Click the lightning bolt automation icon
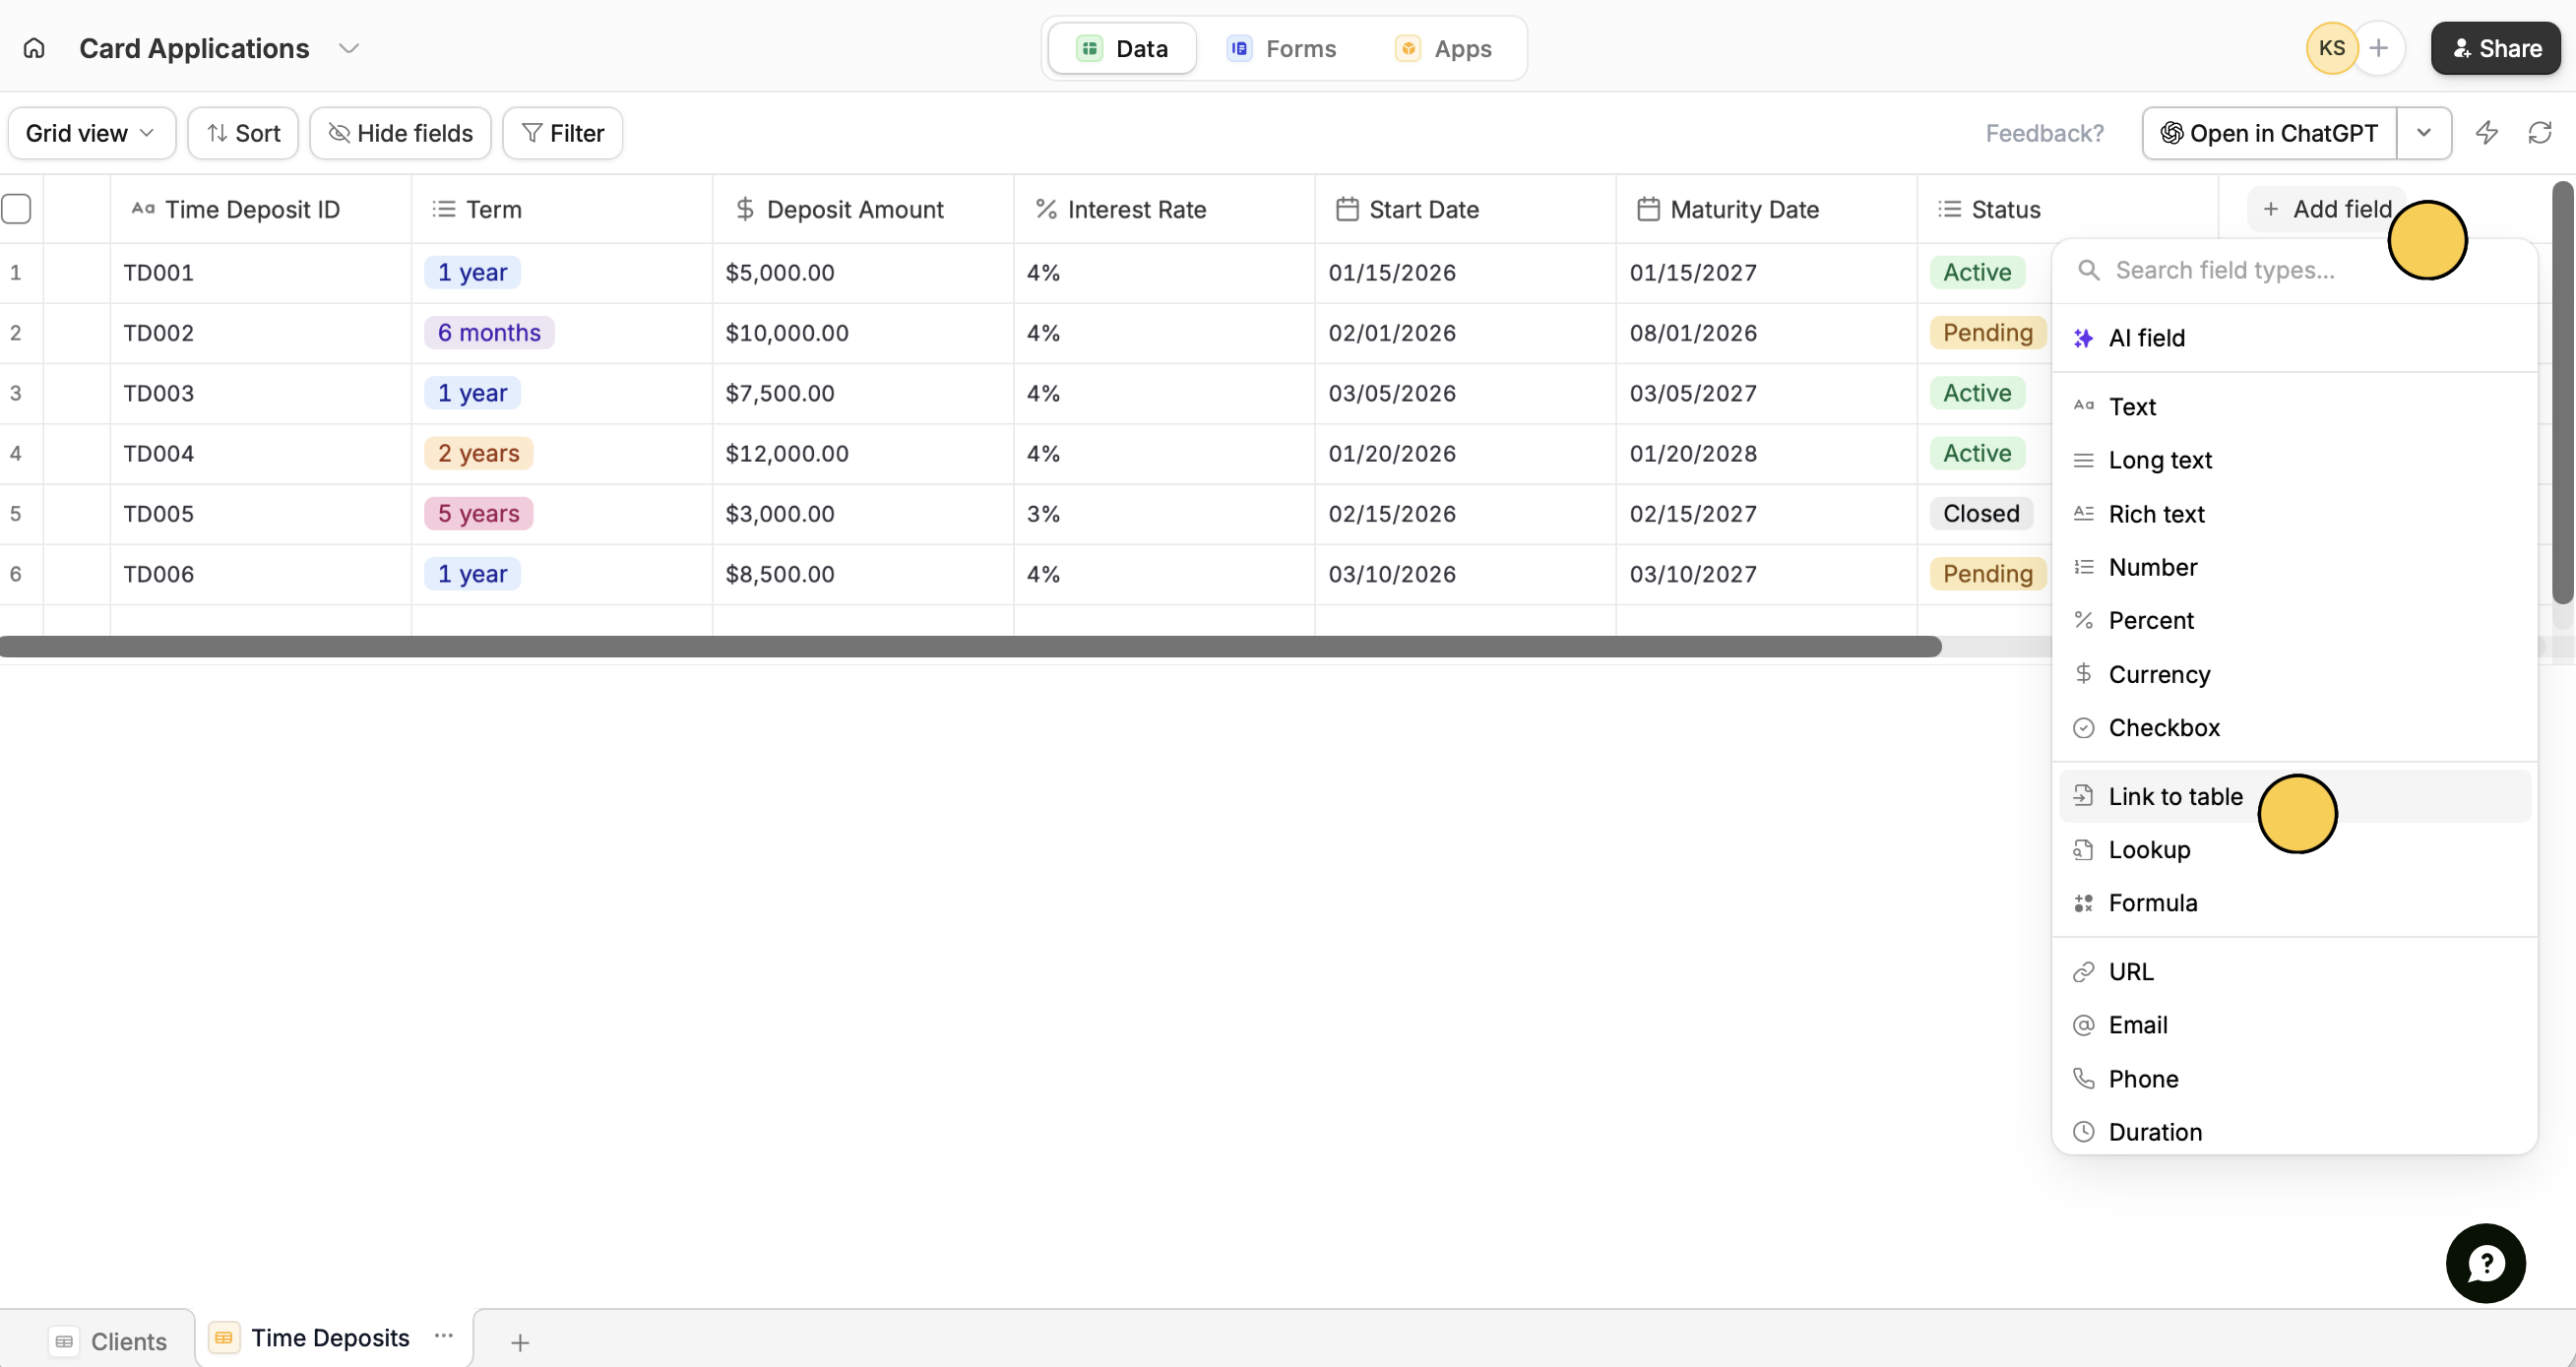Image resolution: width=2576 pixels, height=1367 pixels. pos(2486,133)
